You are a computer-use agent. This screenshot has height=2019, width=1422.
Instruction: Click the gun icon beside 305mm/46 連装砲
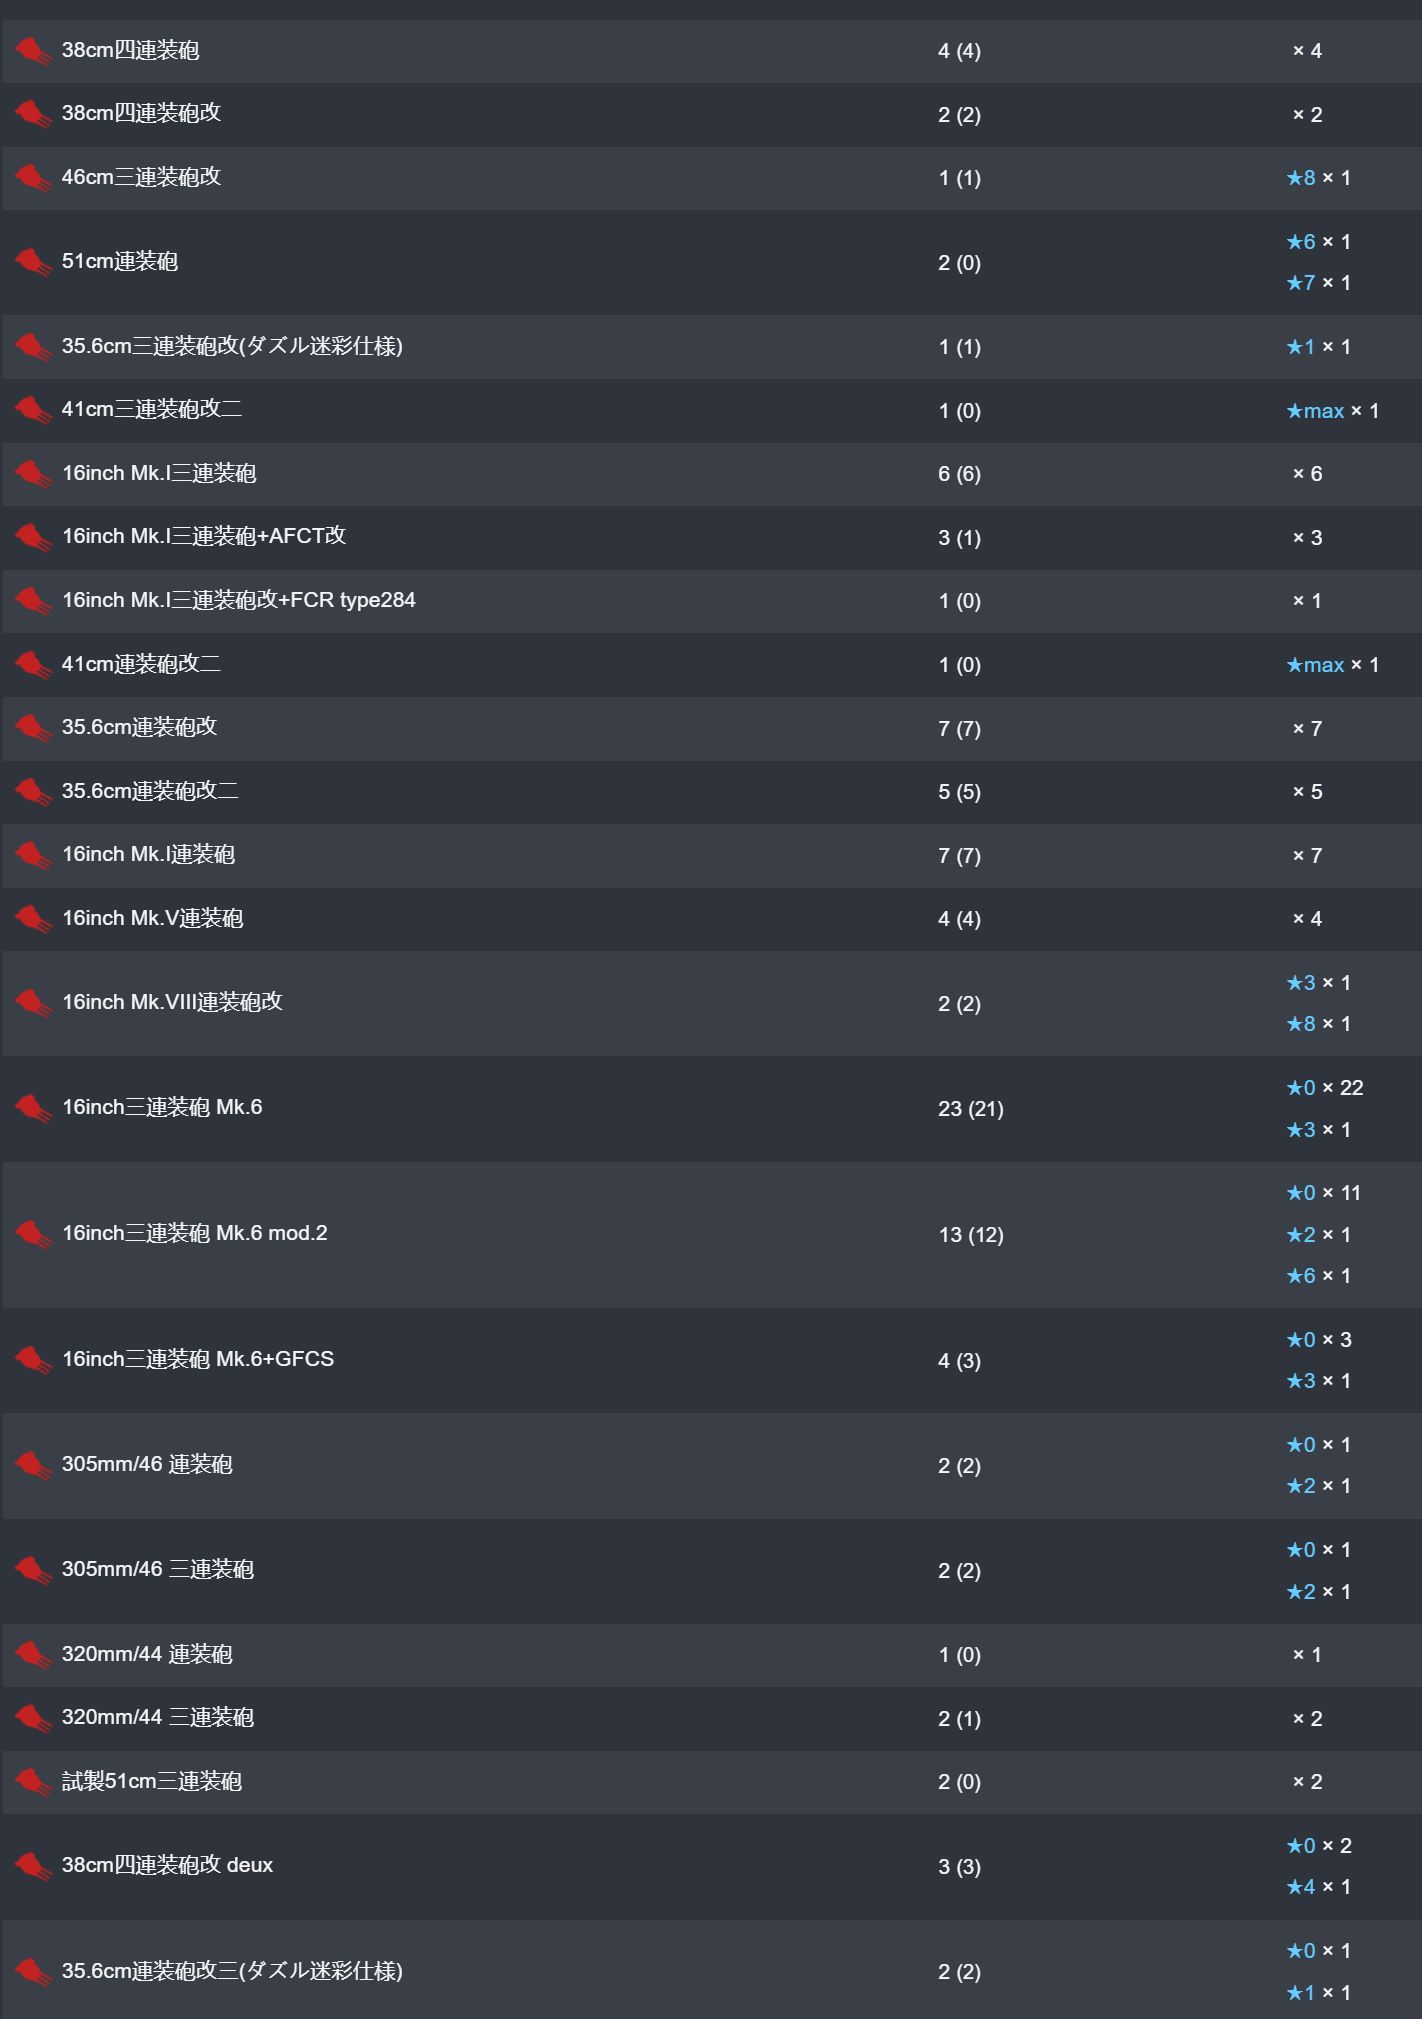(33, 1465)
